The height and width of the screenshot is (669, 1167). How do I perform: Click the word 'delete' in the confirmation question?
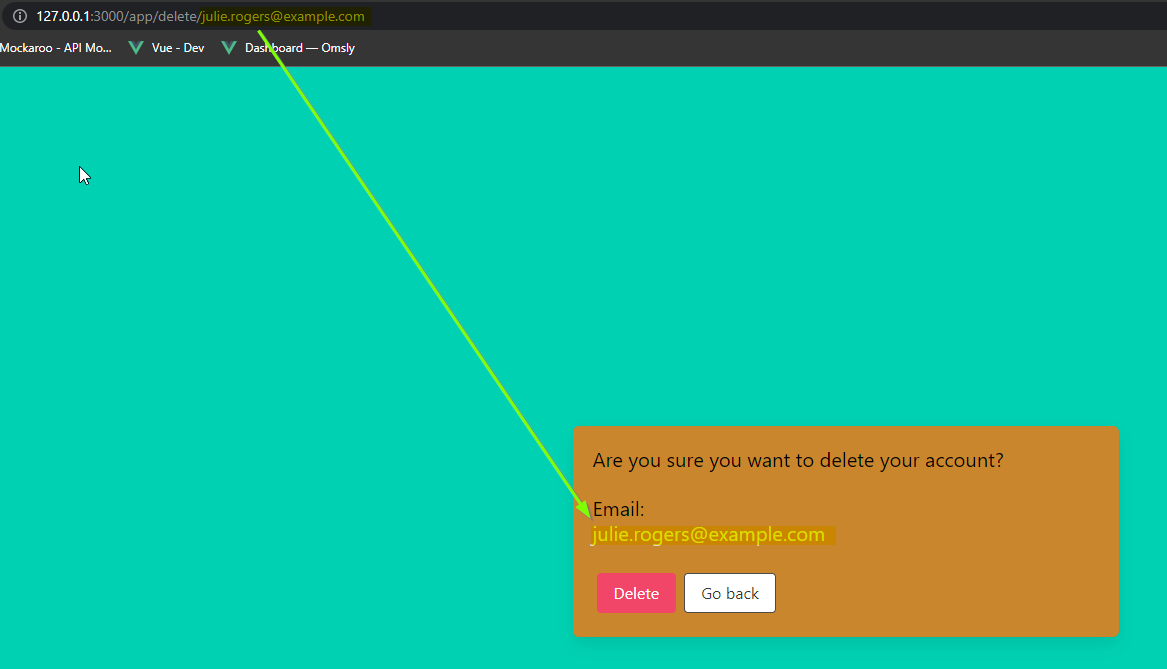[844, 461]
